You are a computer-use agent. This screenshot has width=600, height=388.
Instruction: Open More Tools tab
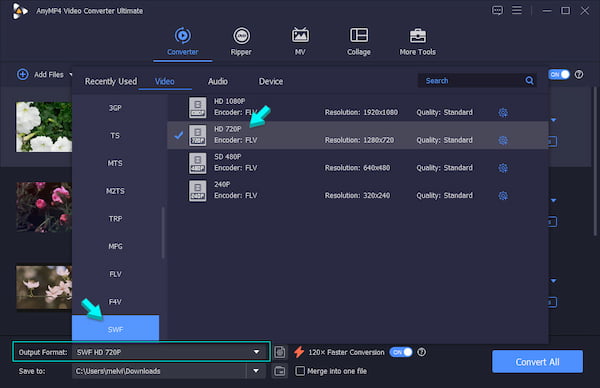pos(417,41)
